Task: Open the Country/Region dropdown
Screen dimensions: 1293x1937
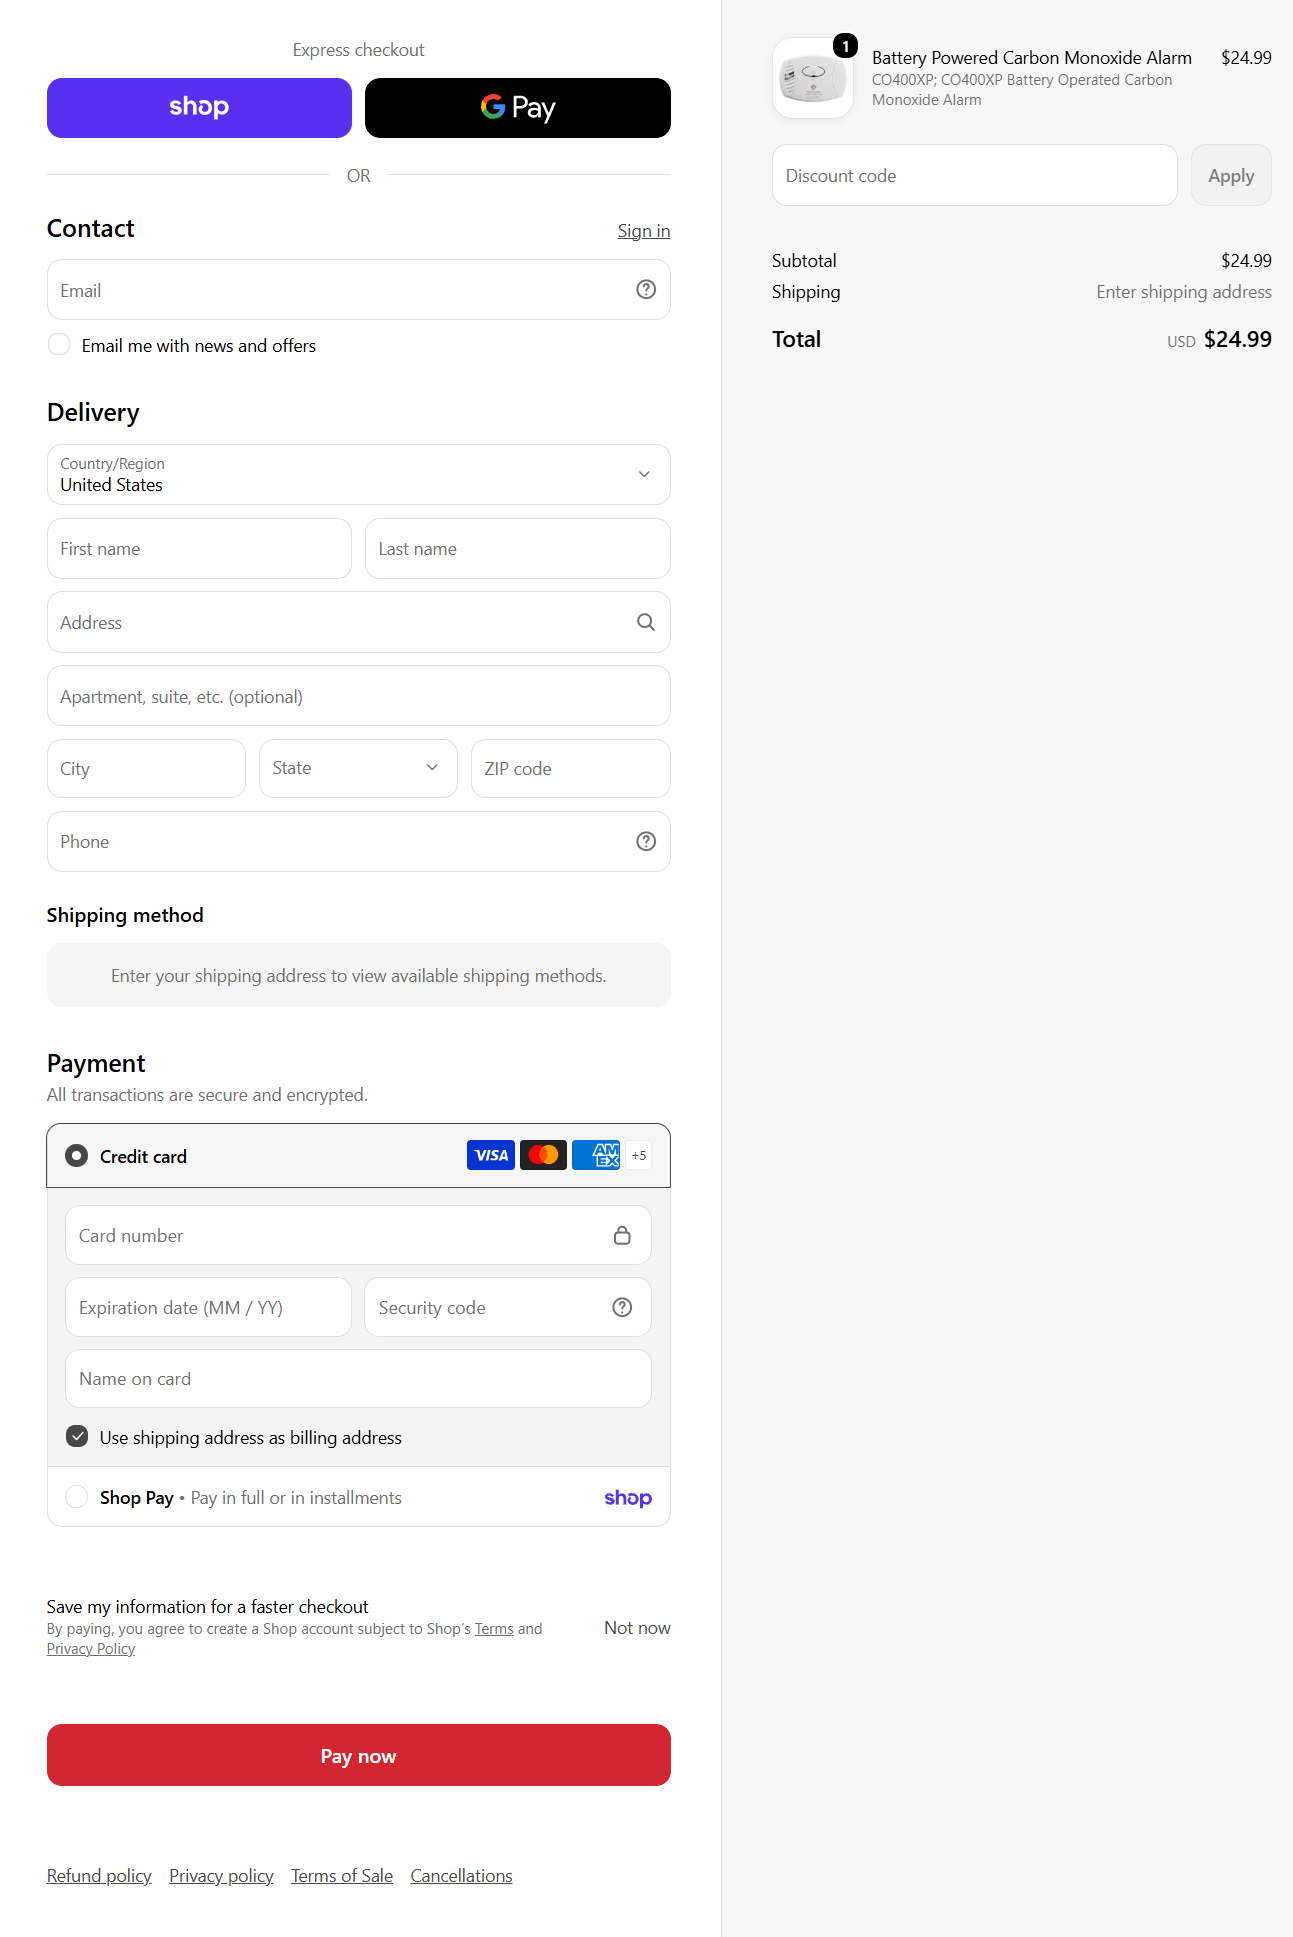Action: click(x=358, y=474)
